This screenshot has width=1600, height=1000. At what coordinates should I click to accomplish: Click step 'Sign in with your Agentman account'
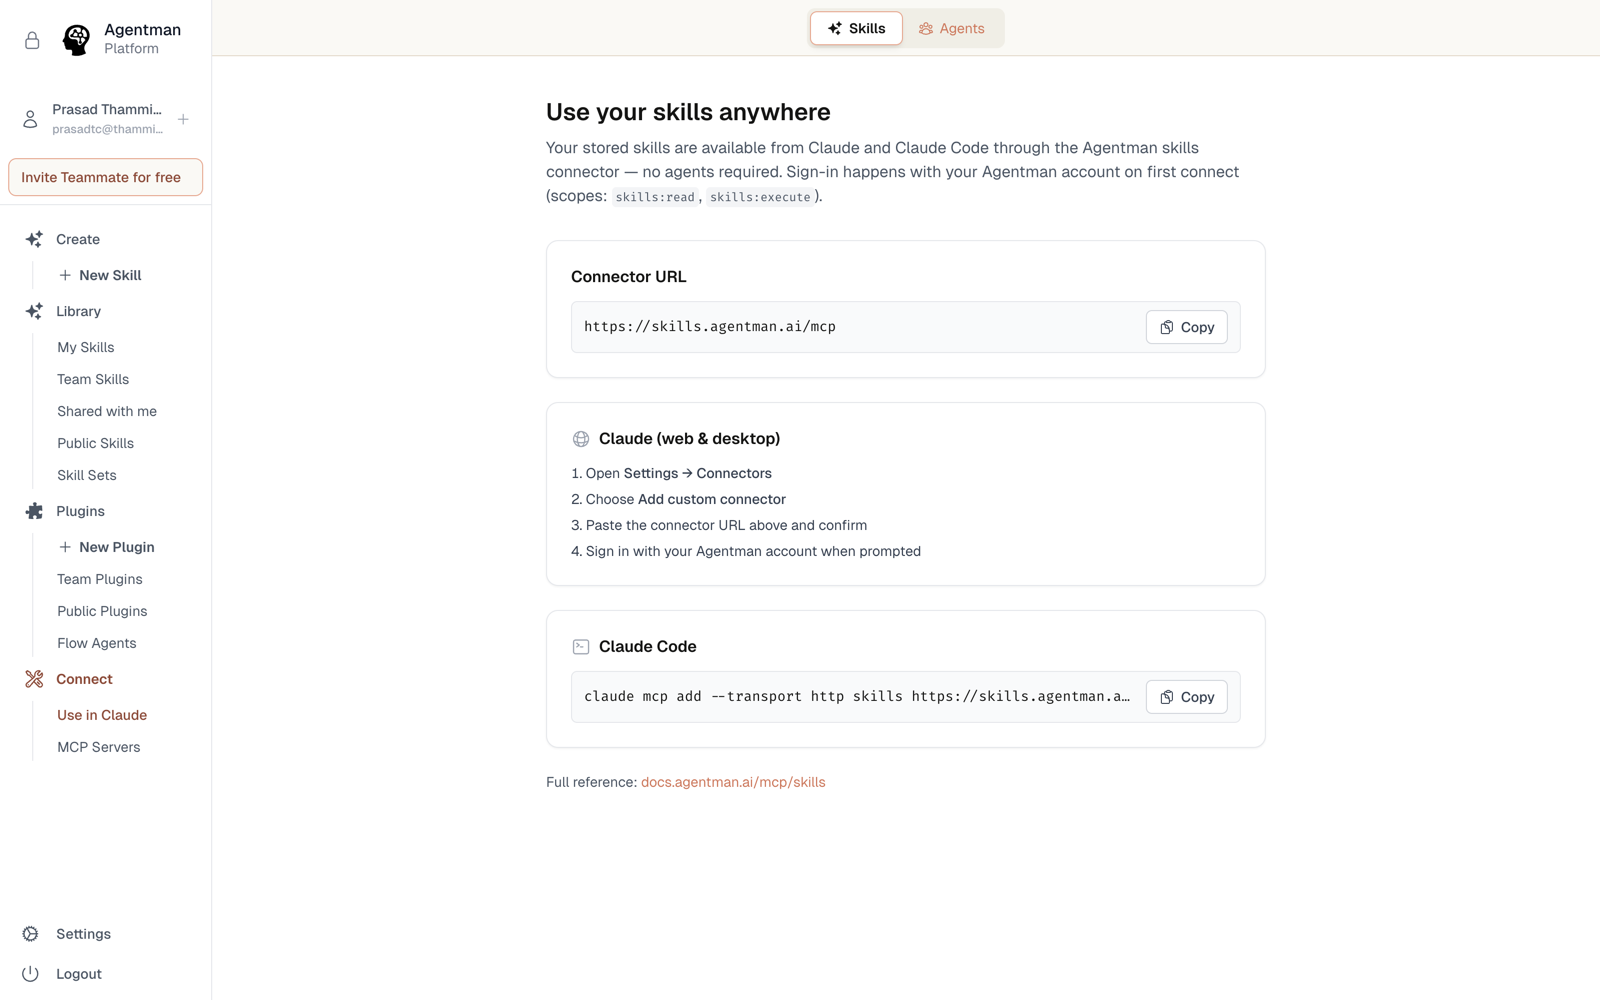point(746,551)
